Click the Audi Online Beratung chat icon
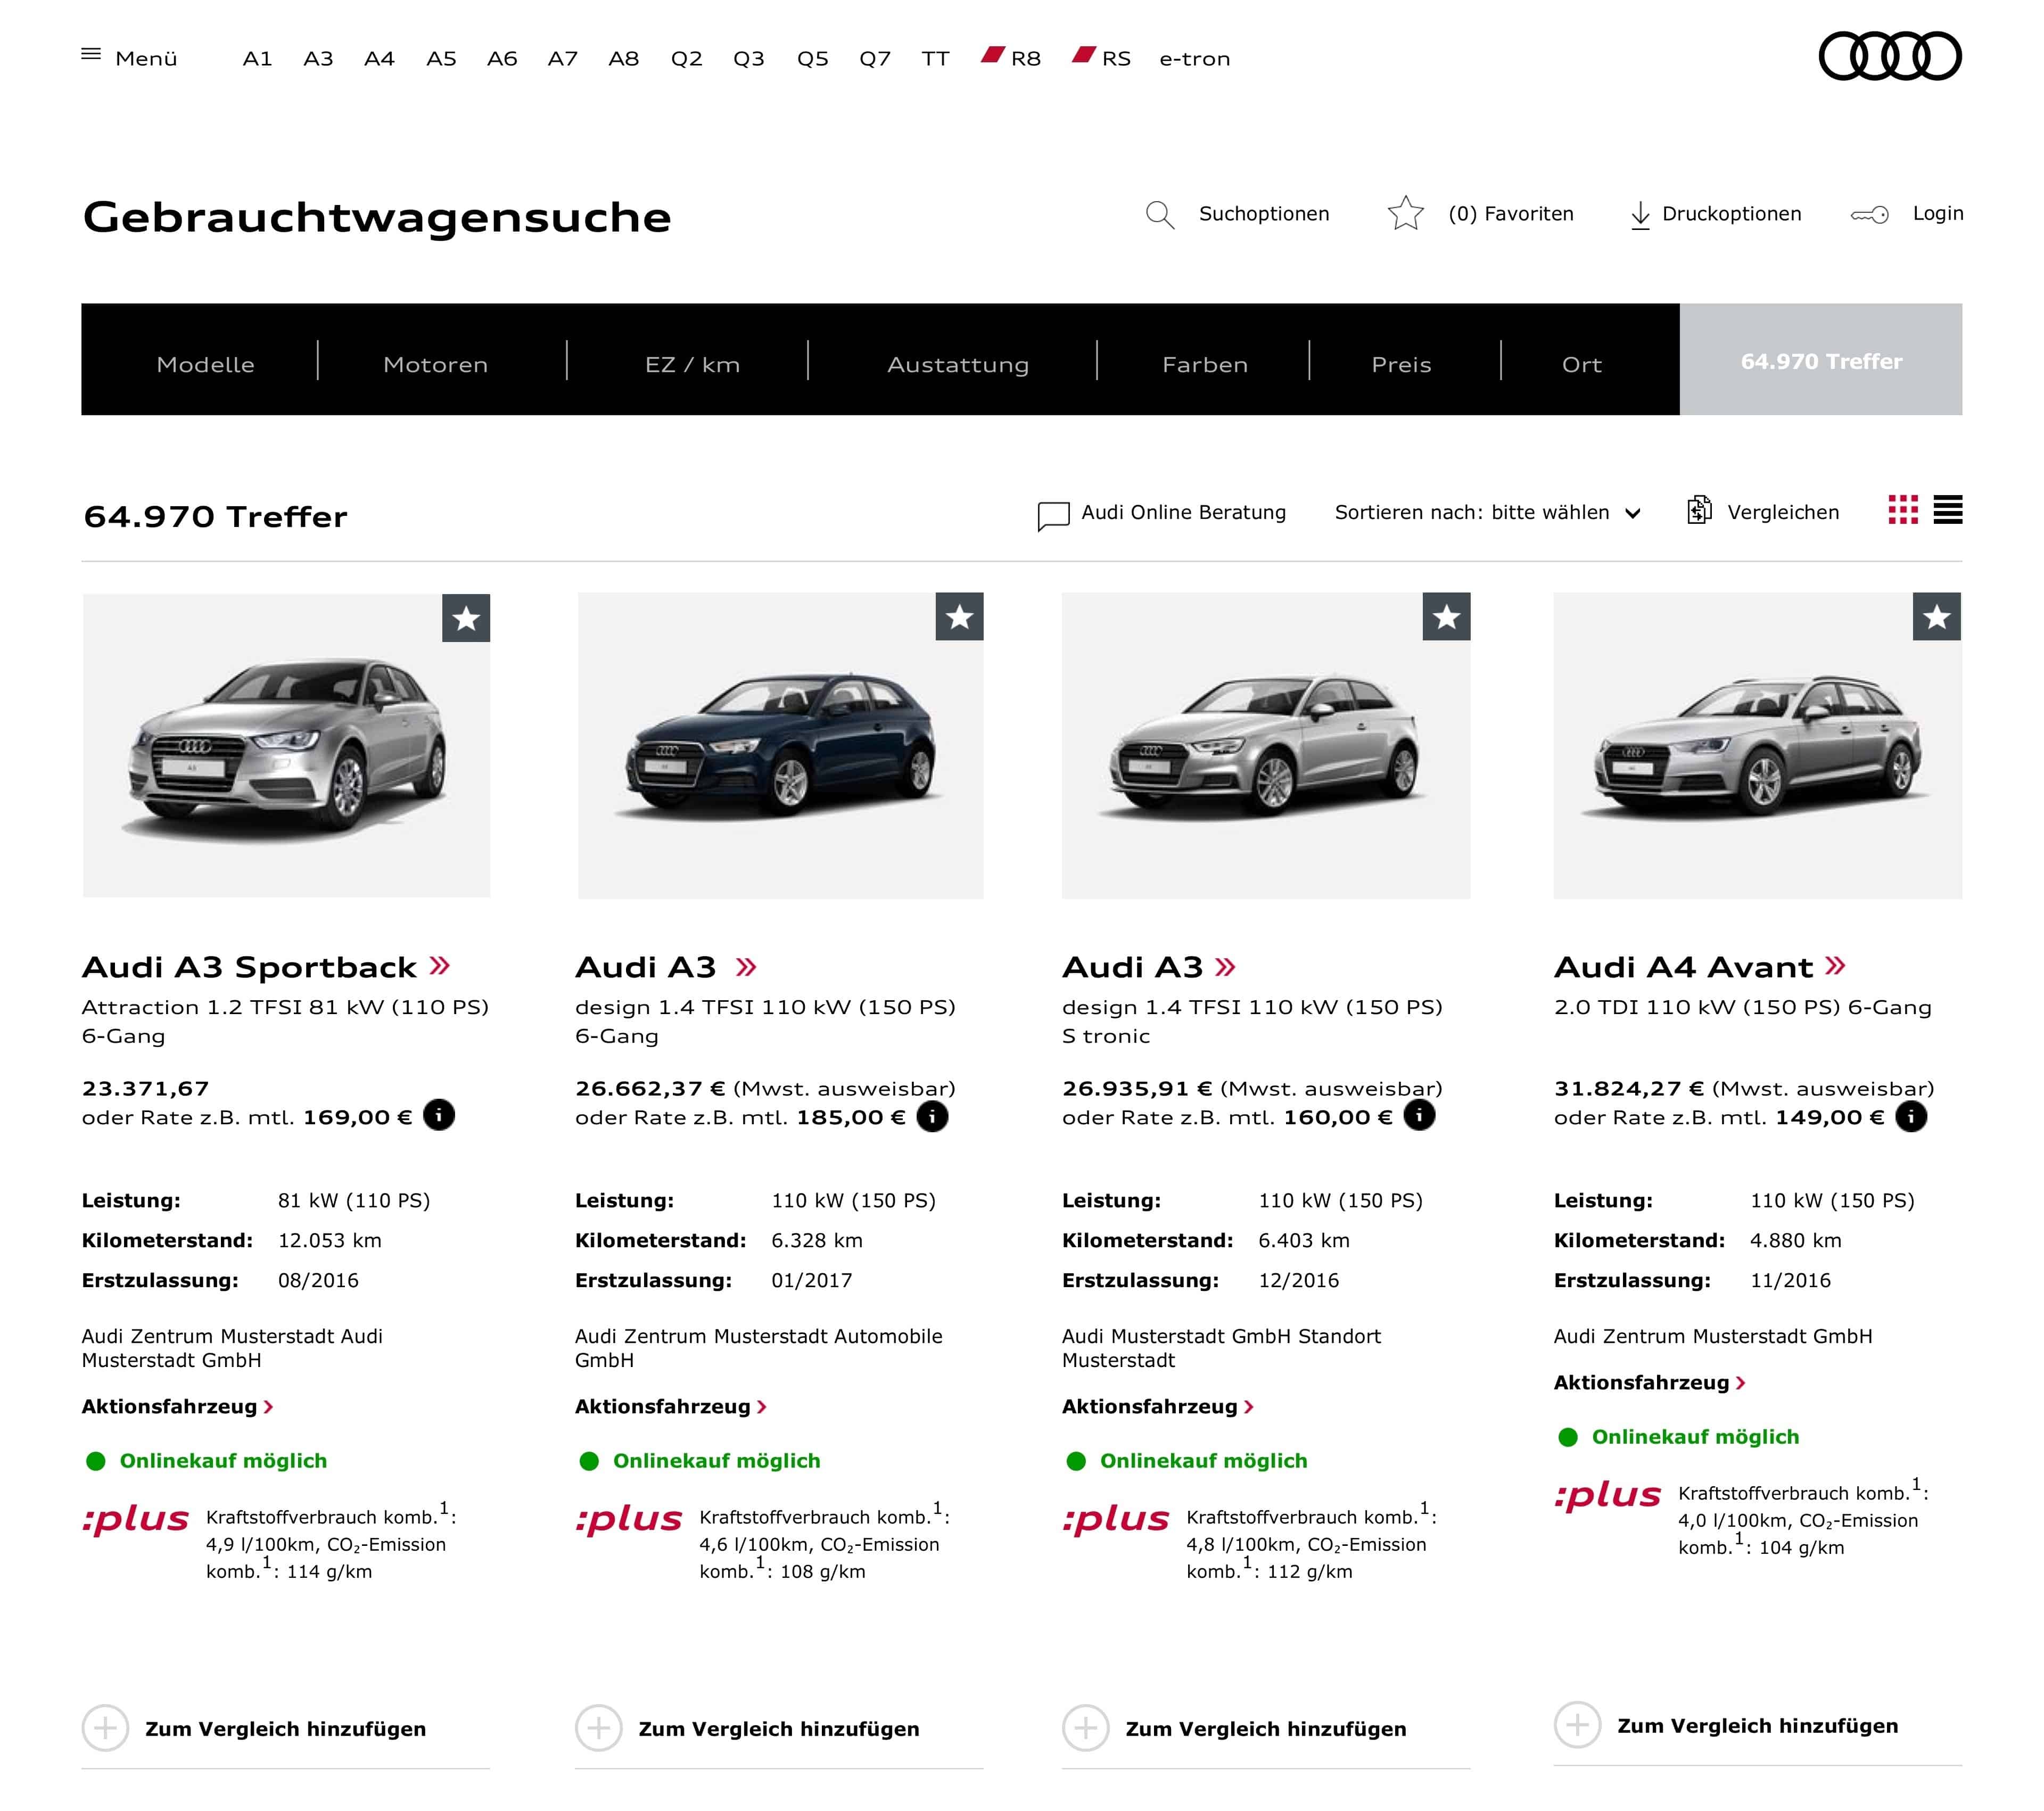This screenshot has width=2044, height=1811. 1053,516
